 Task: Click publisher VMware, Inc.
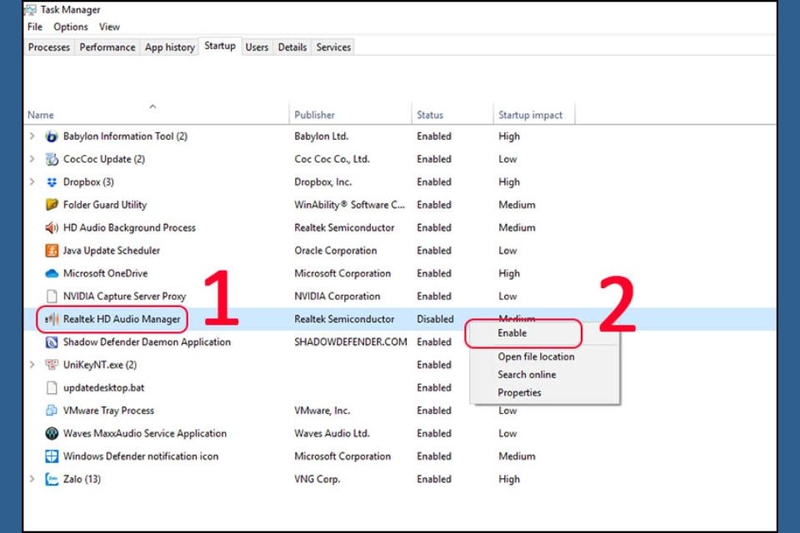click(322, 411)
